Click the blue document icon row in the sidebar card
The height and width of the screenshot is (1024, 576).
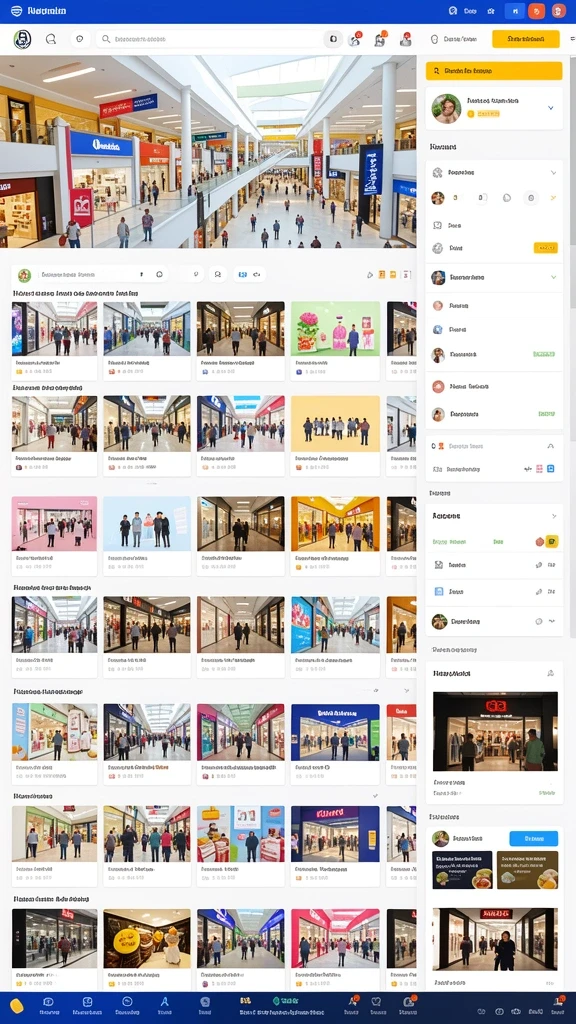click(494, 591)
